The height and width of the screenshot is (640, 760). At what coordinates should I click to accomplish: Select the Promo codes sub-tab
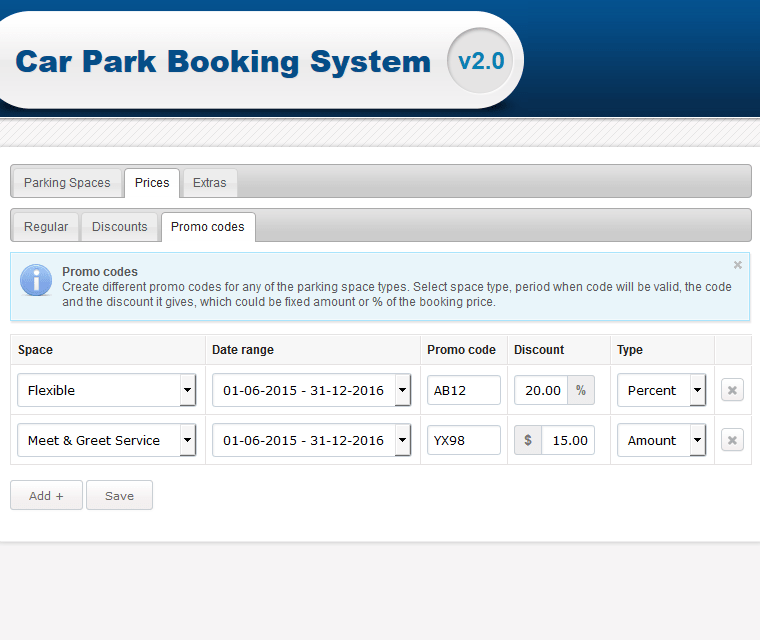coord(208,227)
